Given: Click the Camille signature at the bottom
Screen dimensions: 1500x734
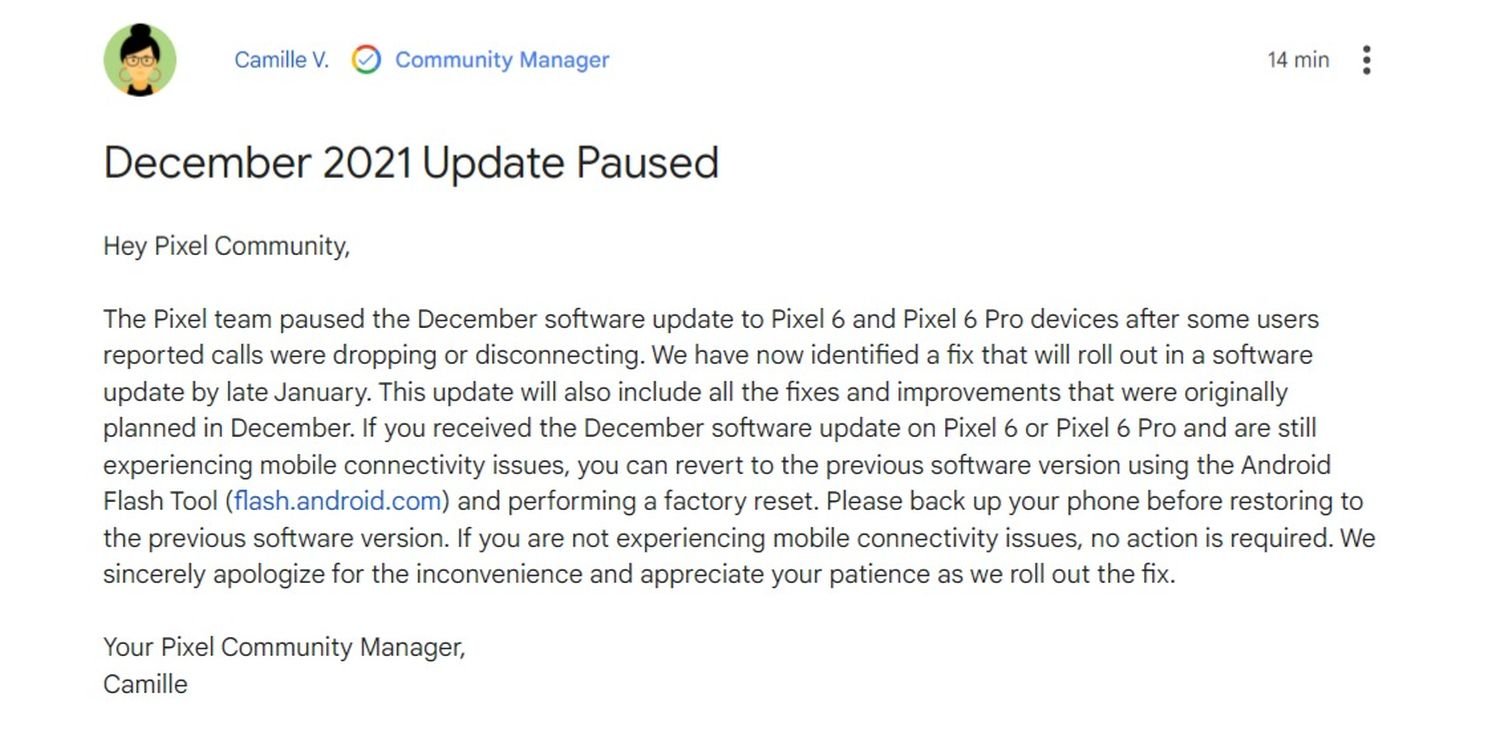Looking at the screenshot, I should (x=145, y=684).
